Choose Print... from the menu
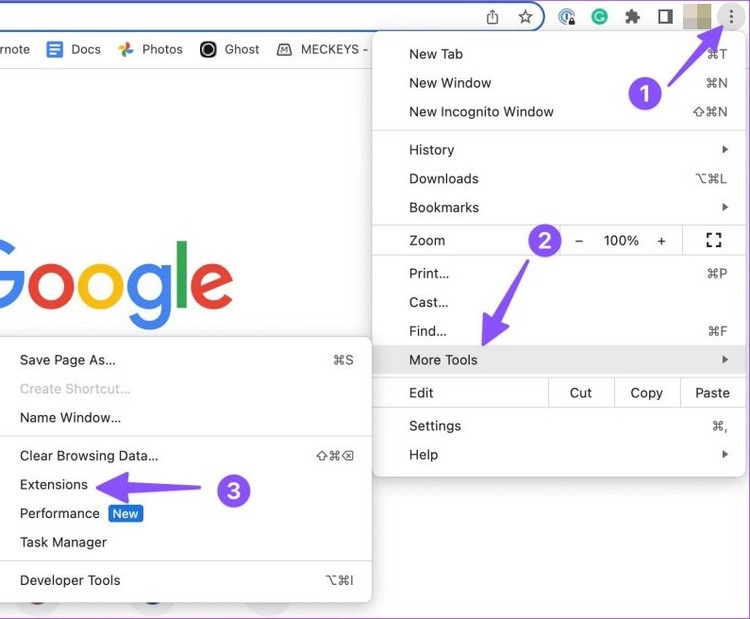750x619 pixels. tap(559, 274)
